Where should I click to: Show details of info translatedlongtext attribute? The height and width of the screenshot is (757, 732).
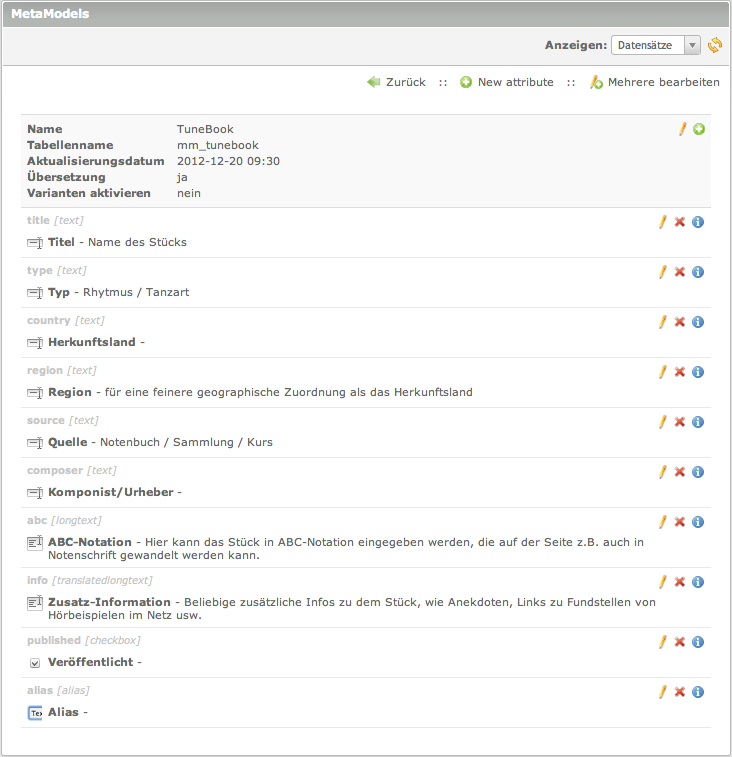pyautogui.click(x=698, y=582)
